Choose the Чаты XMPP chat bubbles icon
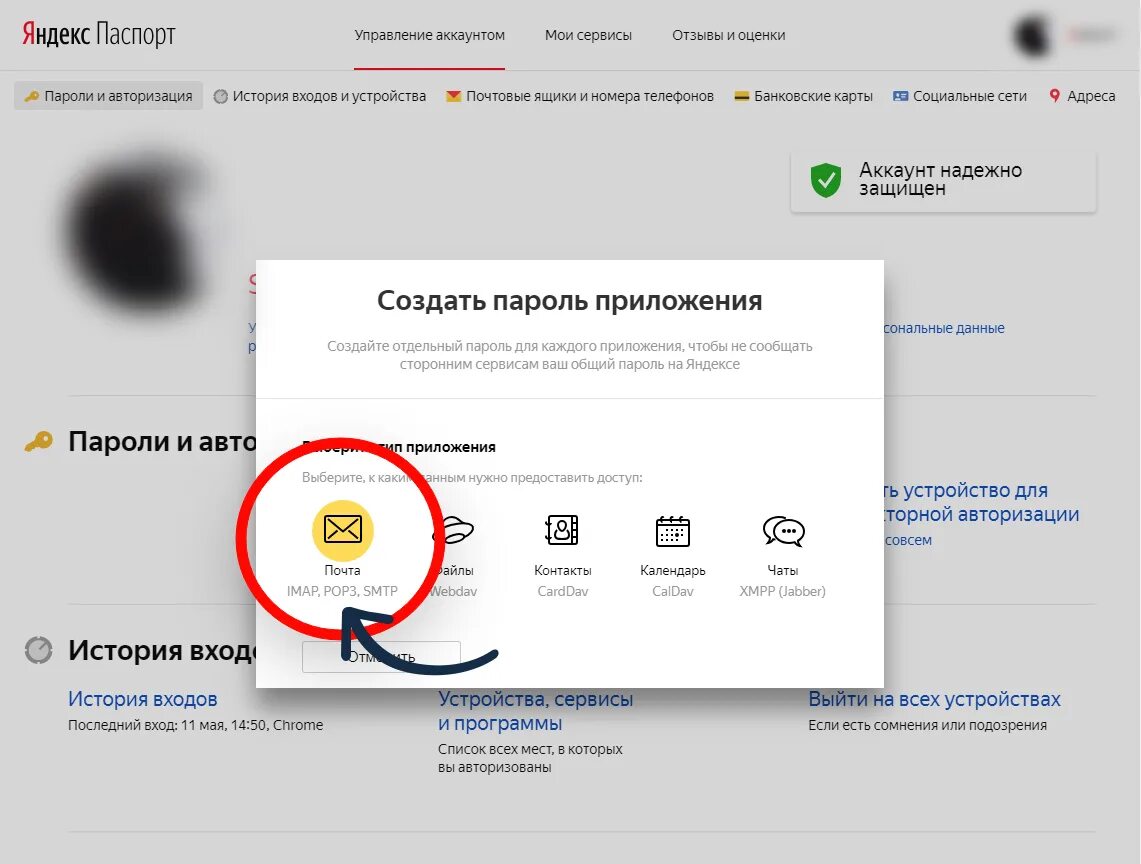The image size is (1141, 864). 783,531
